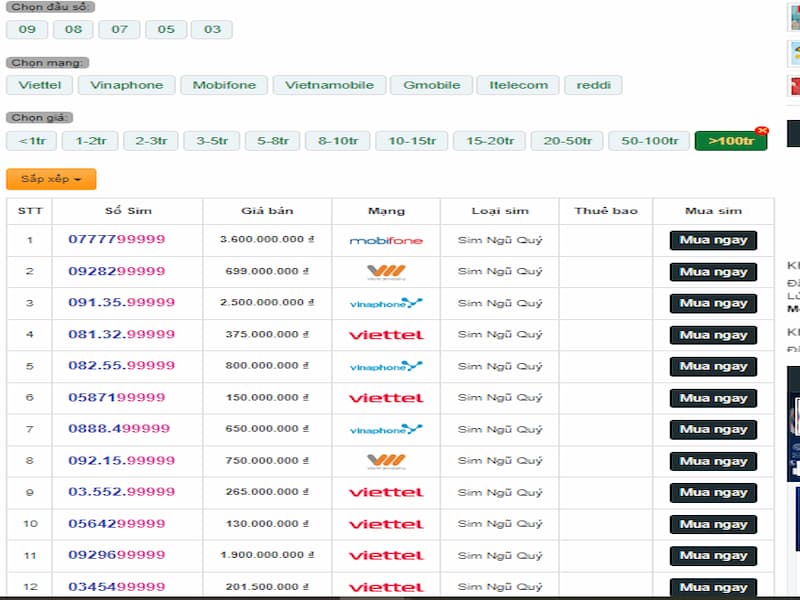Open SIM number 0928299999

coord(116,271)
